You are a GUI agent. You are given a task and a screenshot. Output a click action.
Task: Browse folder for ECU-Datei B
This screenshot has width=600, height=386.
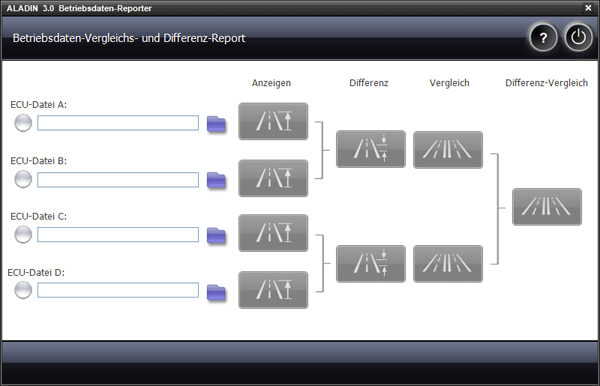pyautogui.click(x=216, y=180)
